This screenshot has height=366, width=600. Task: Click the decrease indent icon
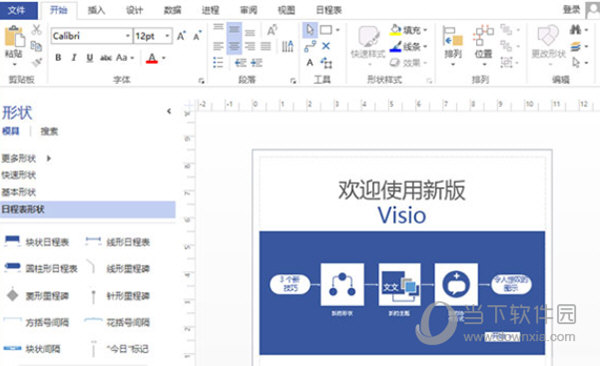click(240, 62)
